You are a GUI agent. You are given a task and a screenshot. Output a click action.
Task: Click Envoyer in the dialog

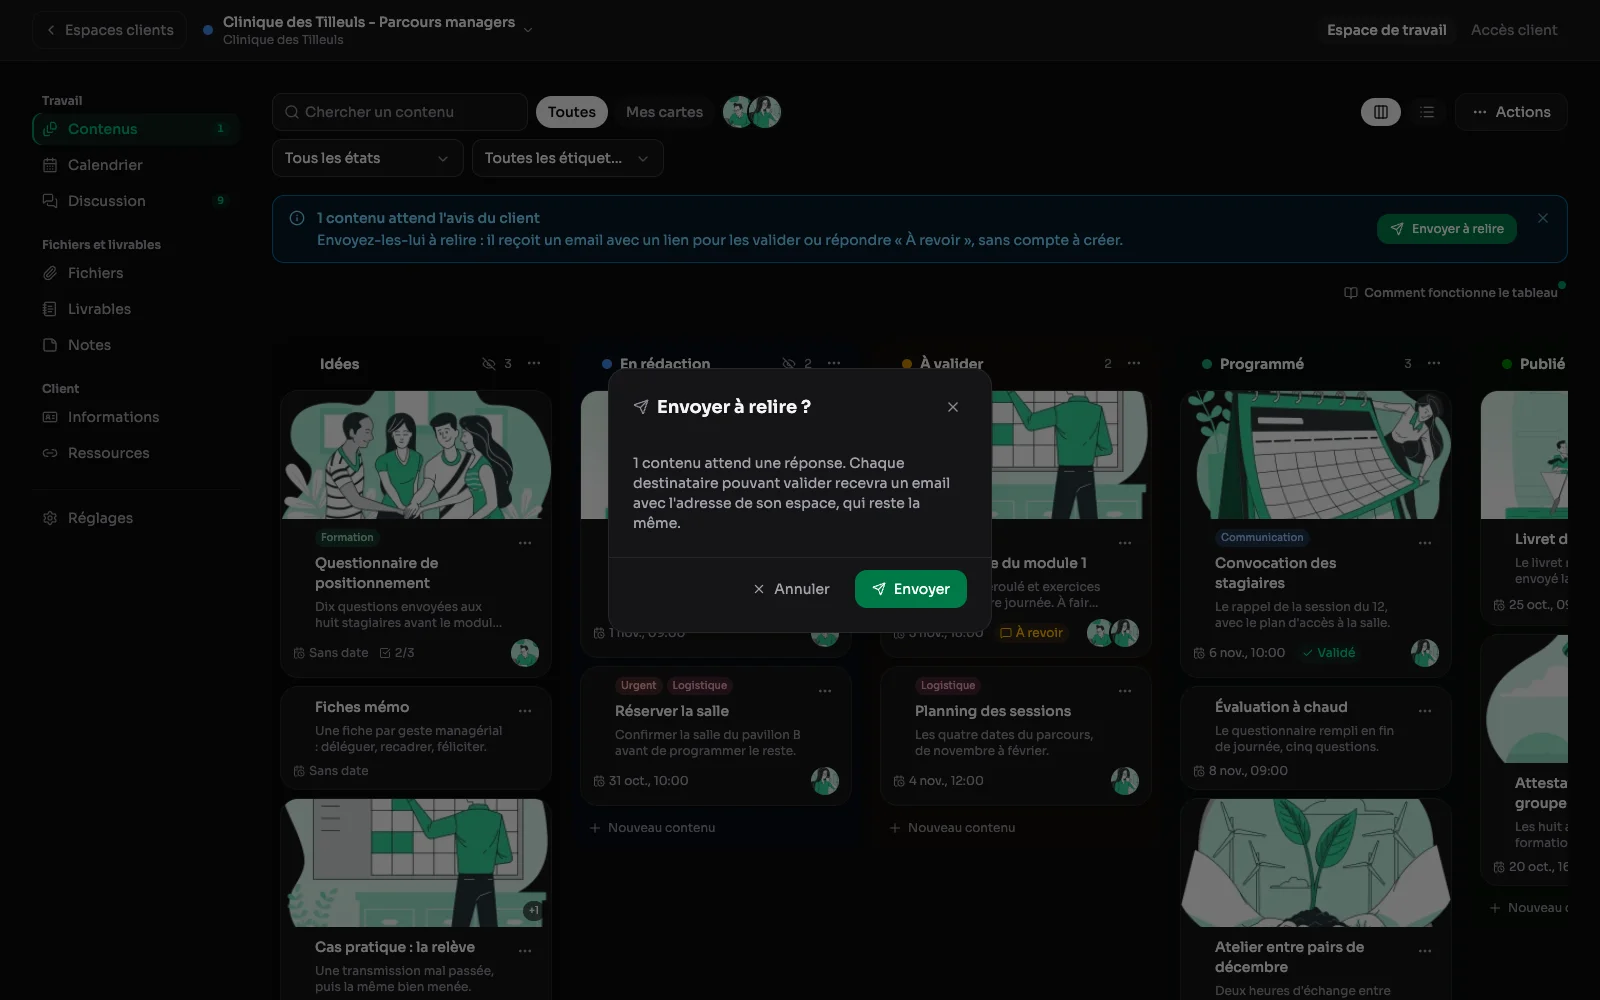(910, 589)
